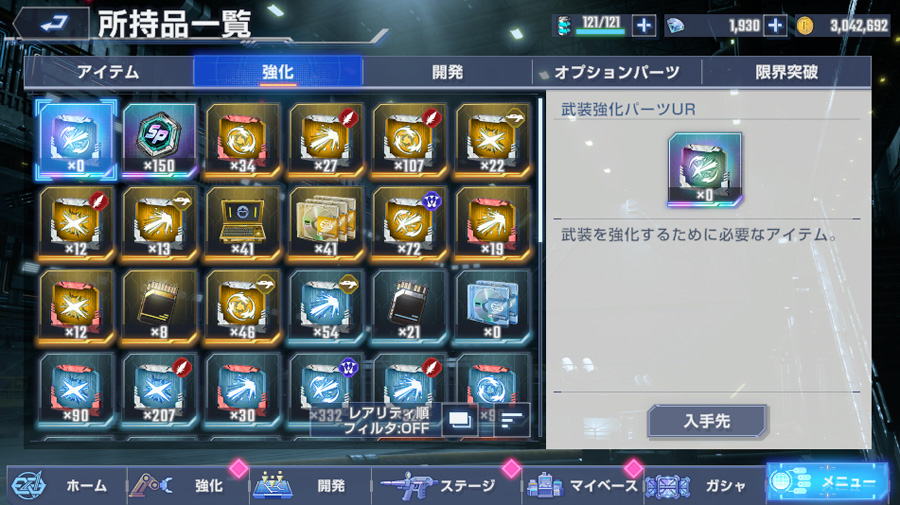Add energy with plus beside 121/121

click(x=643, y=25)
